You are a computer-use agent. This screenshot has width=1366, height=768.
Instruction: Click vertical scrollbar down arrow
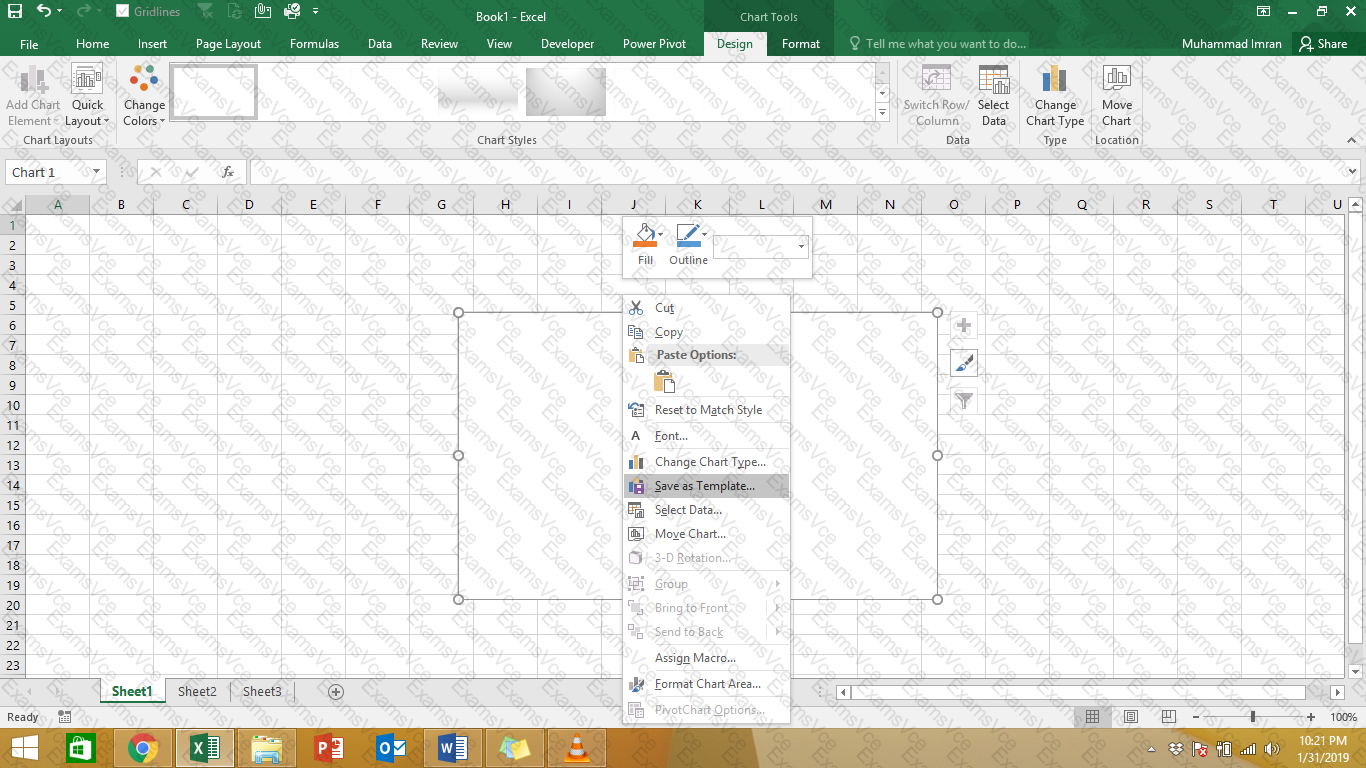pyautogui.click(x=1356, y=672)
